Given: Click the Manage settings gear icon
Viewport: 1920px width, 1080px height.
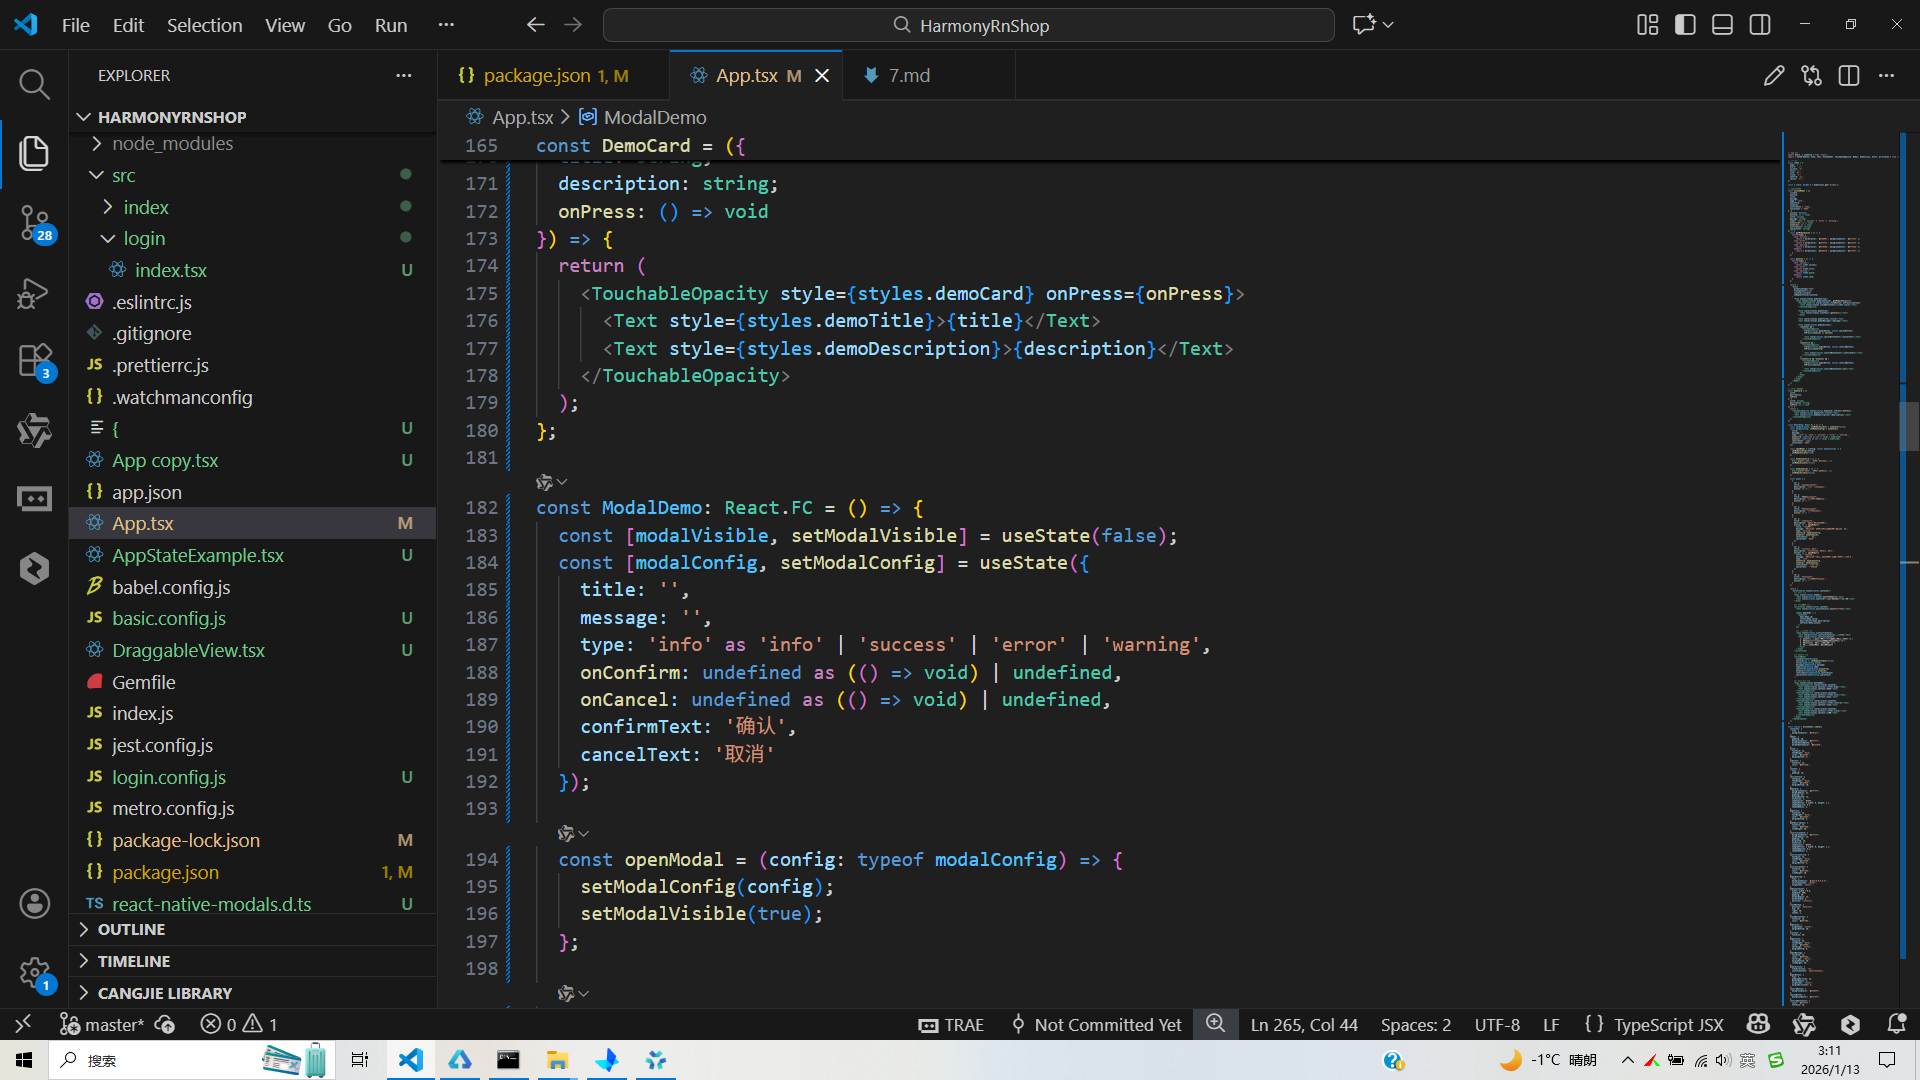Looking at the screenshot, I should tap(34, 972).
